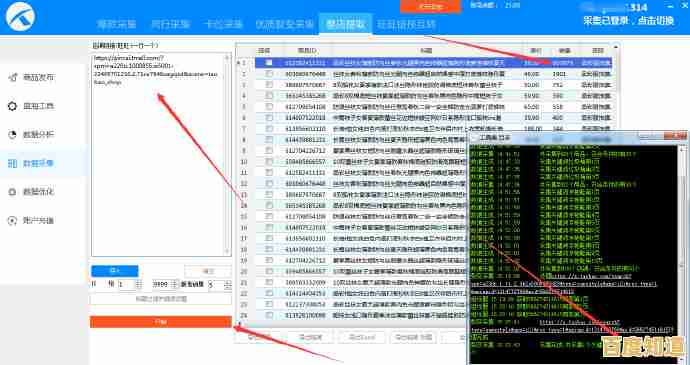Tick the checkbox in table row 15
This screenshot has width=690, height=365.
tap(269, 217)
